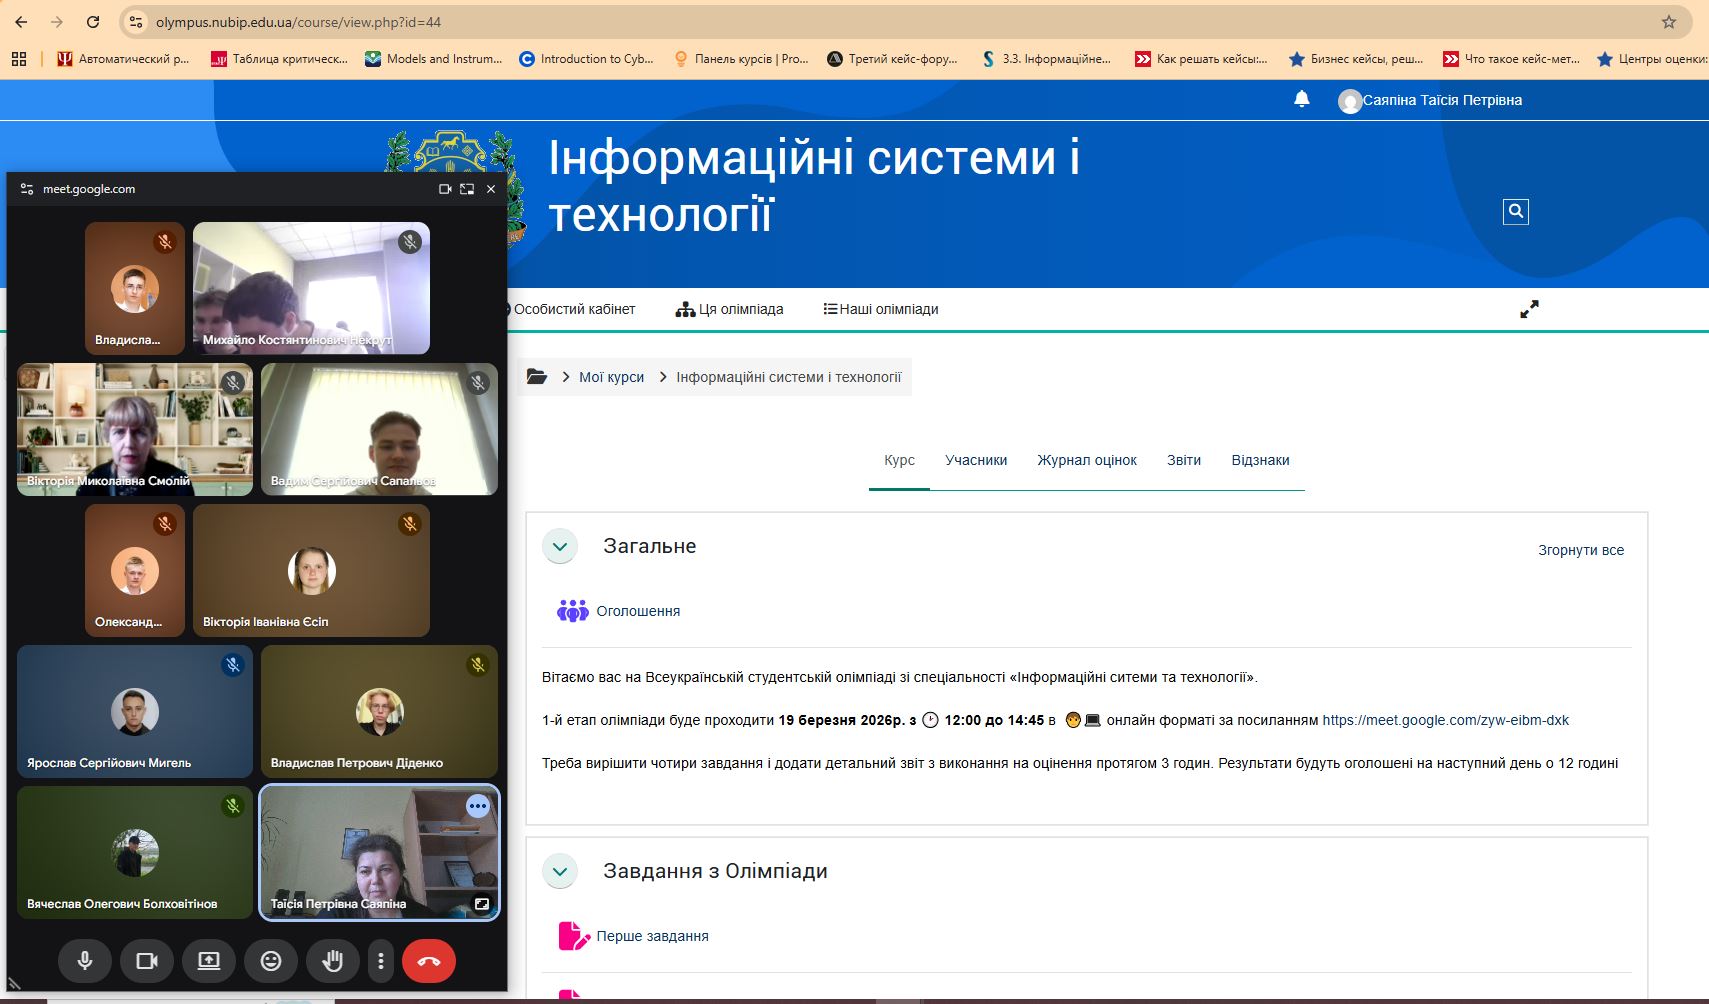Raise hand in the Meet call
The height and width of the screenshot is (1004, 1709).
pos(333,961)
